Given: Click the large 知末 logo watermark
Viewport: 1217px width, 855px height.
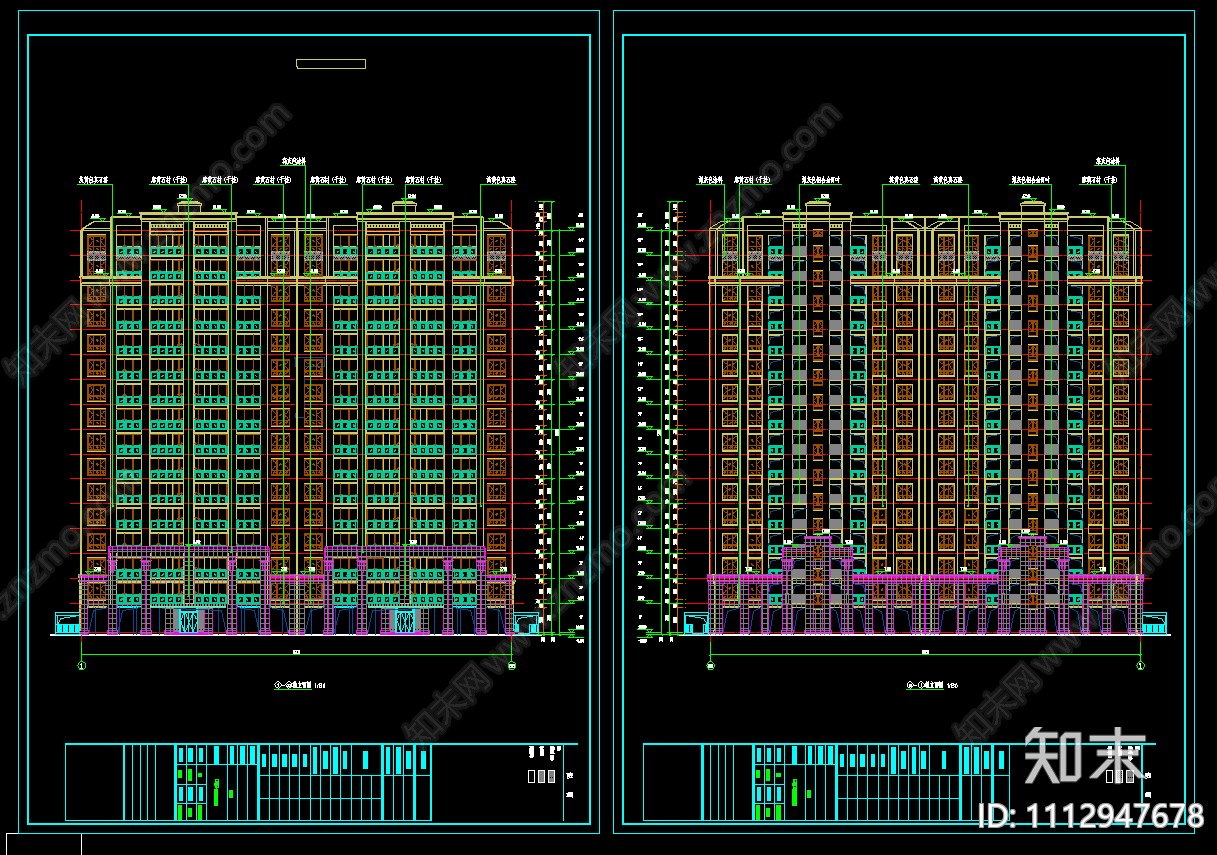Looking at the screenshot, I should [1085, 757].
